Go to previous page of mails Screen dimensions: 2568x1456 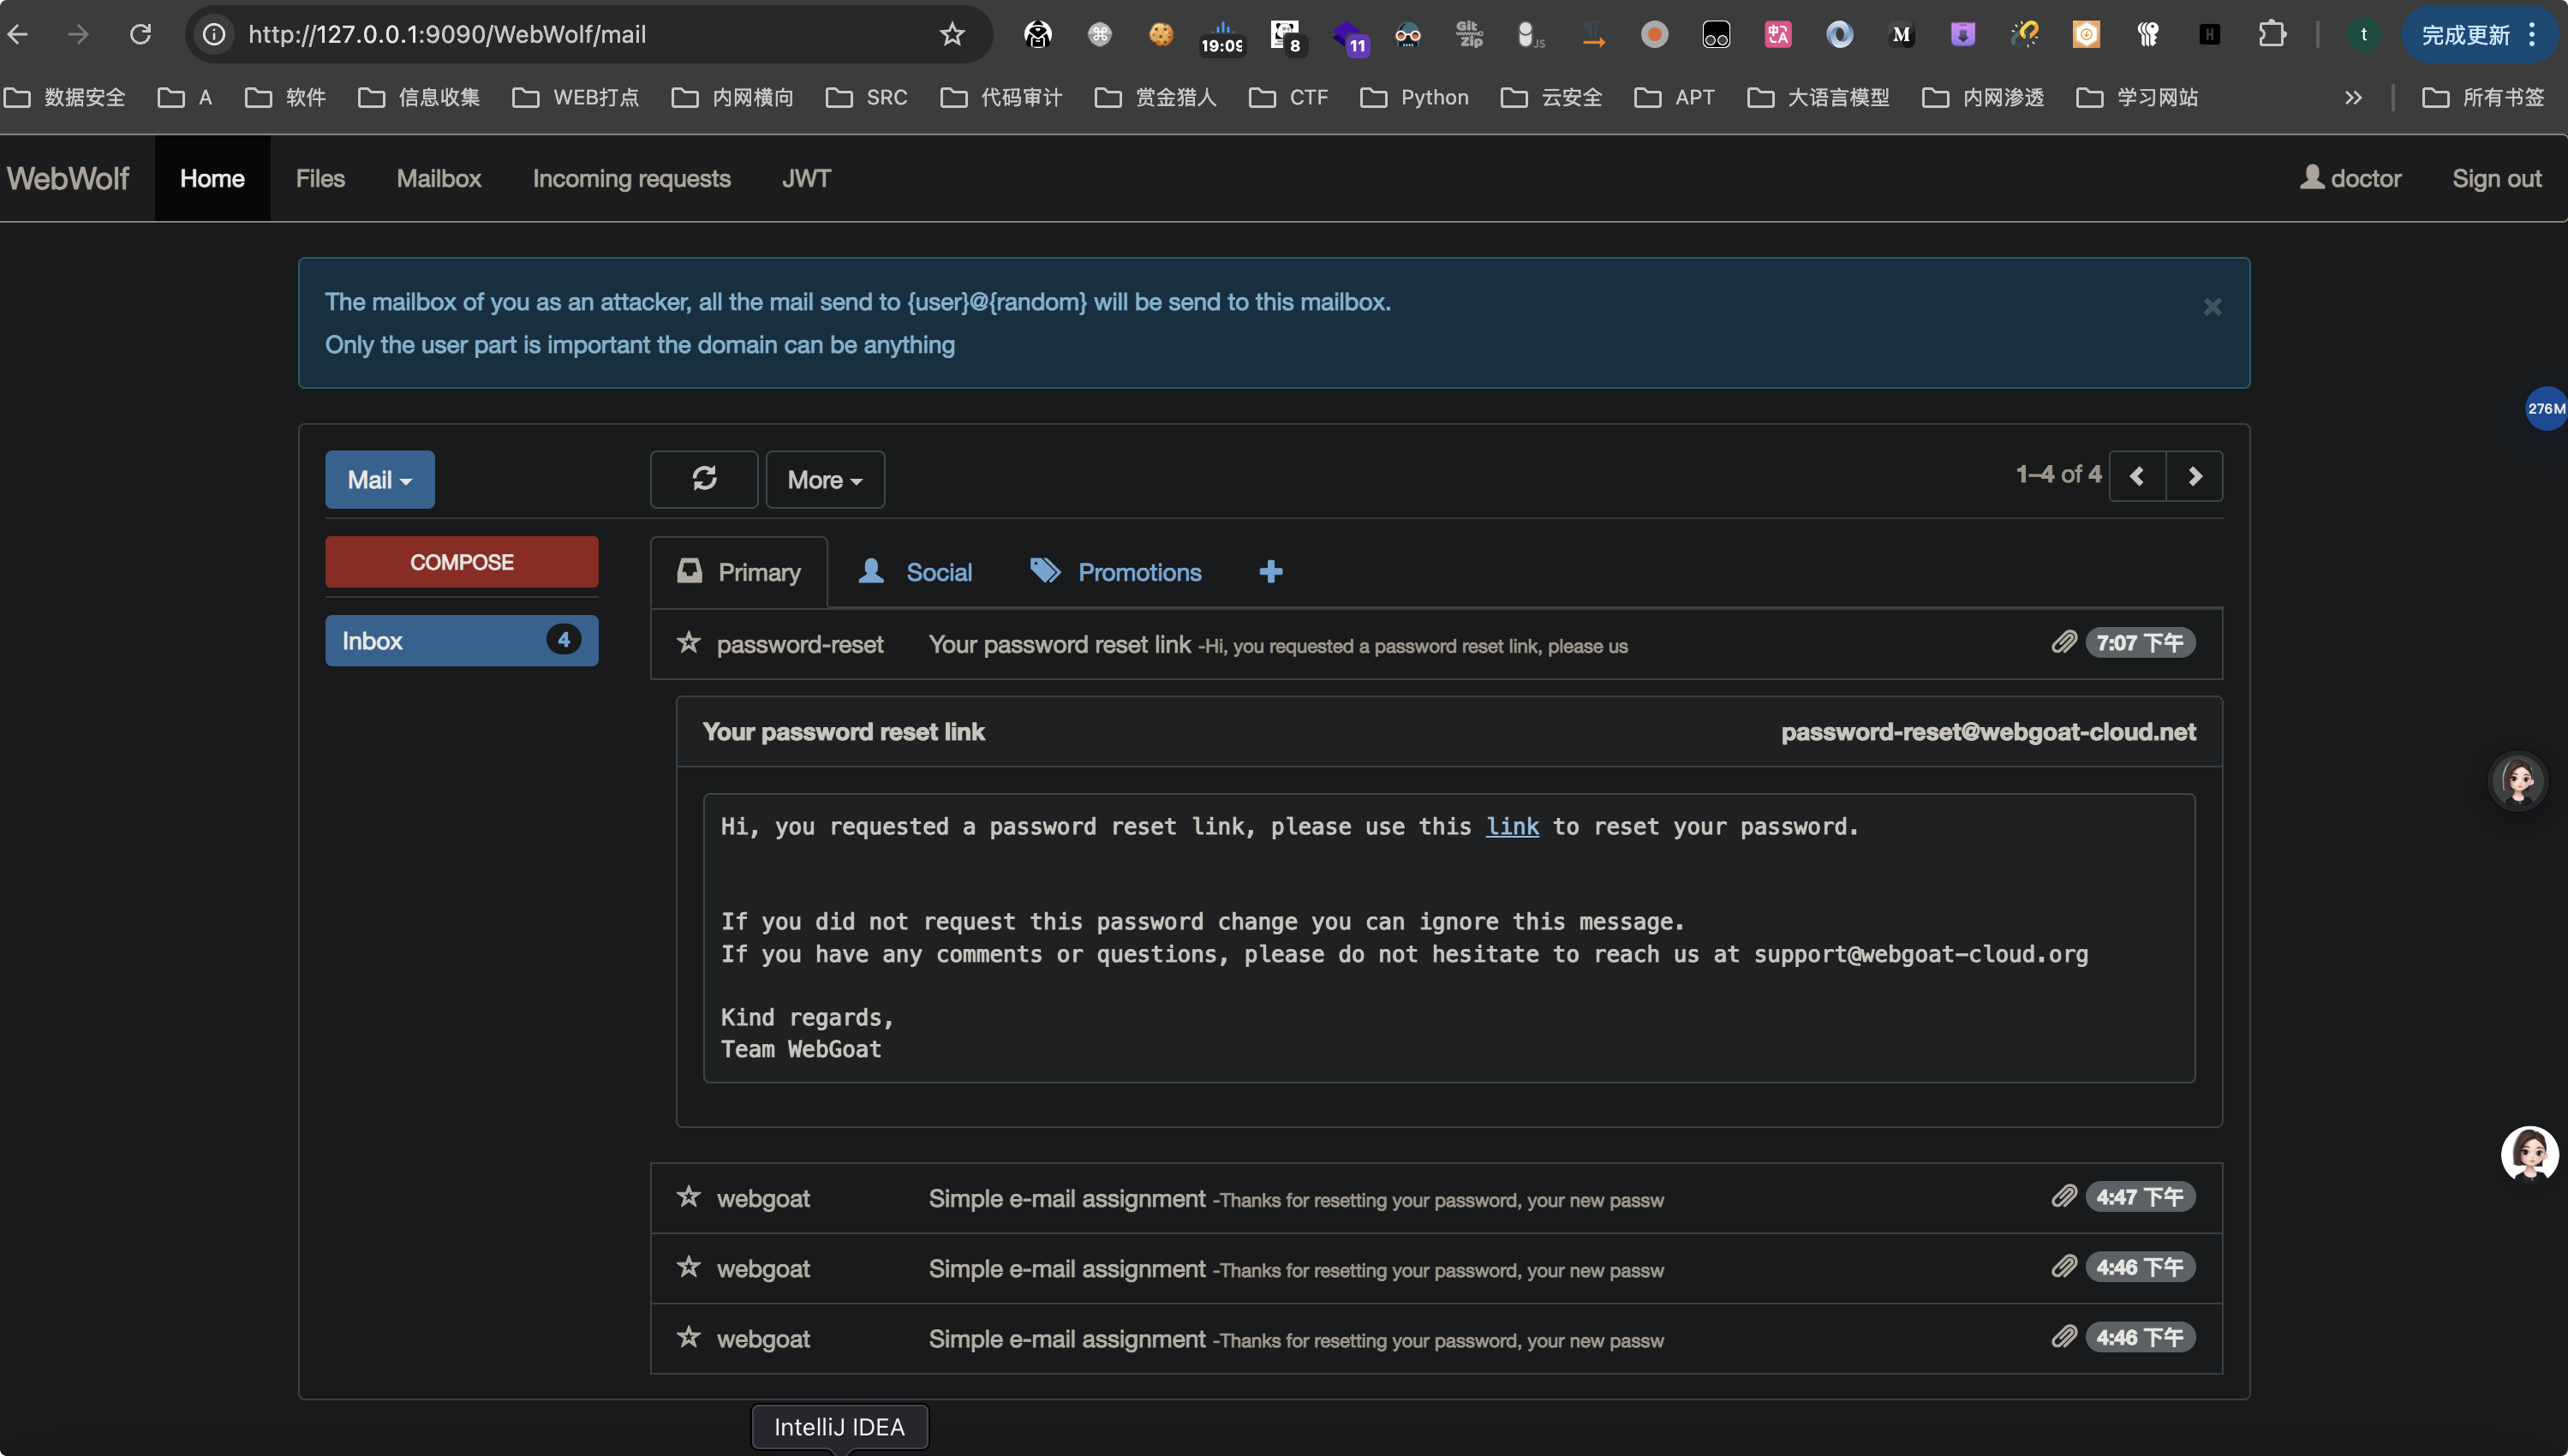[2137, 476]
